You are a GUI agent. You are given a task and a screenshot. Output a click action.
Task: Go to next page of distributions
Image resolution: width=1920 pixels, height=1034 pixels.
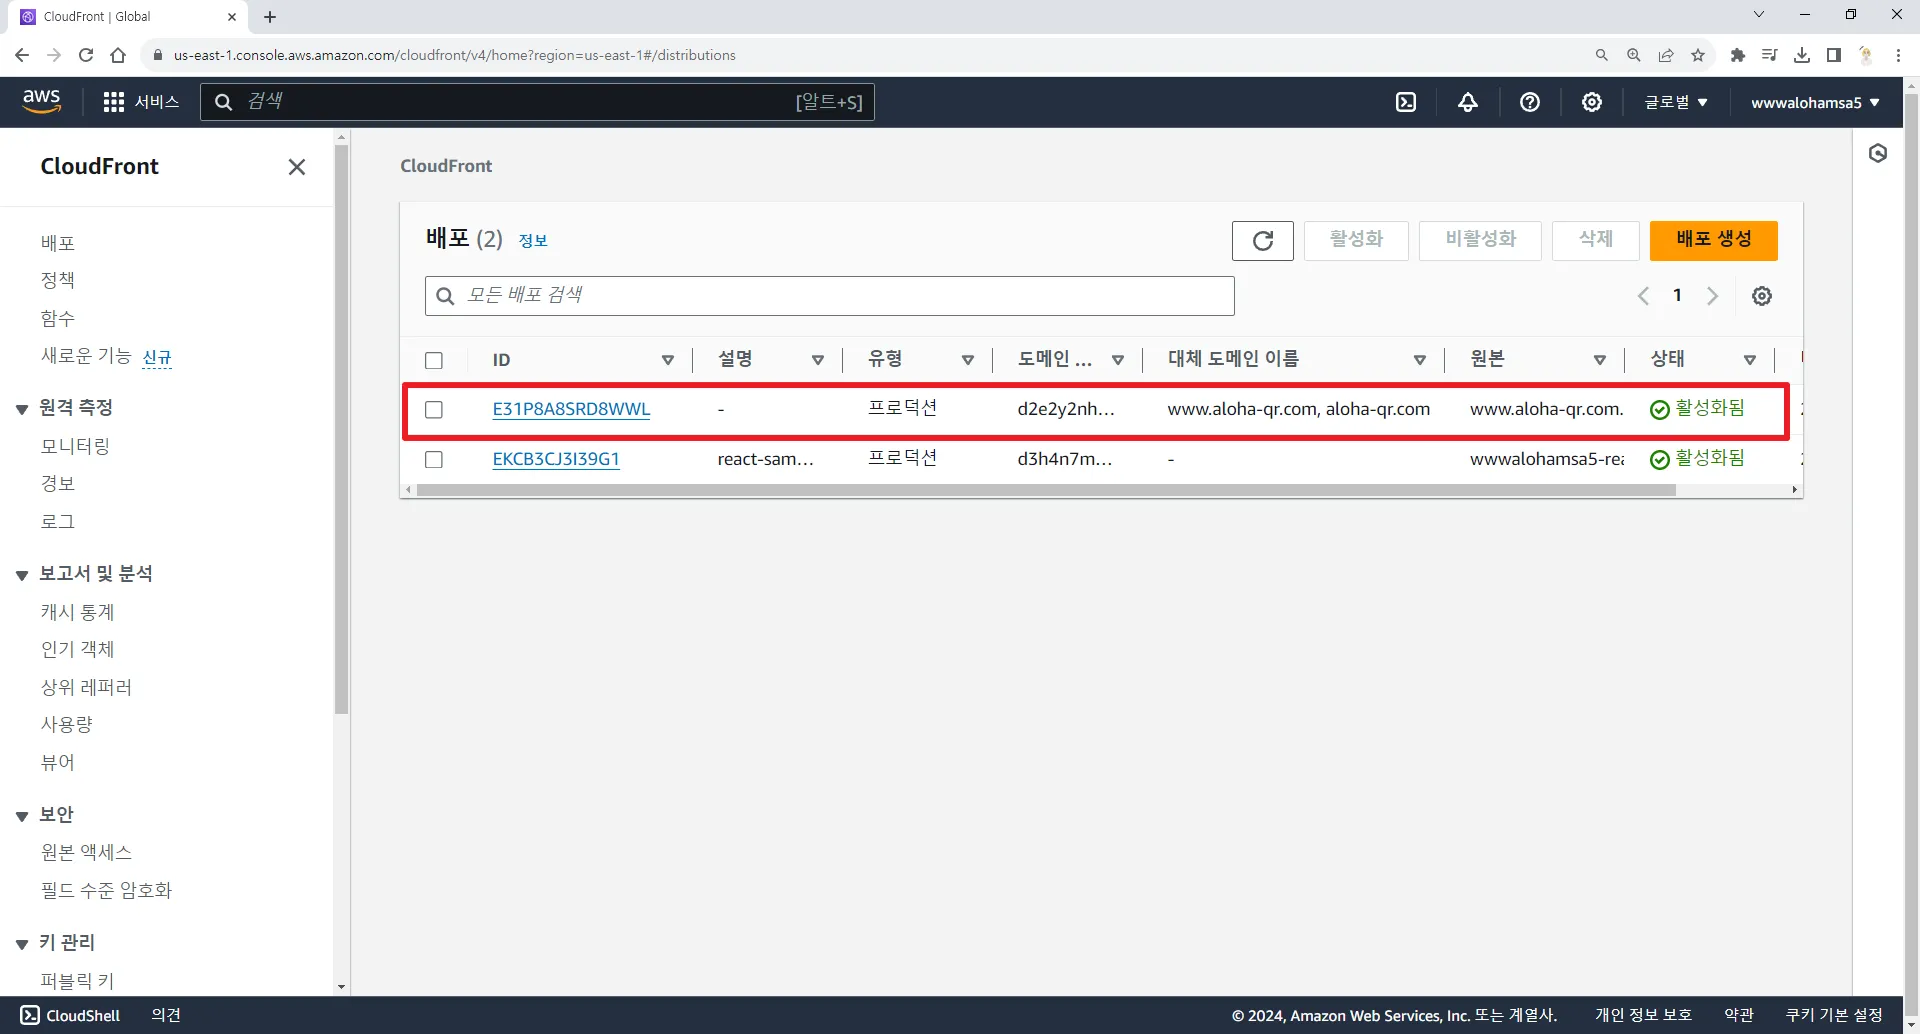point(1713,296)
